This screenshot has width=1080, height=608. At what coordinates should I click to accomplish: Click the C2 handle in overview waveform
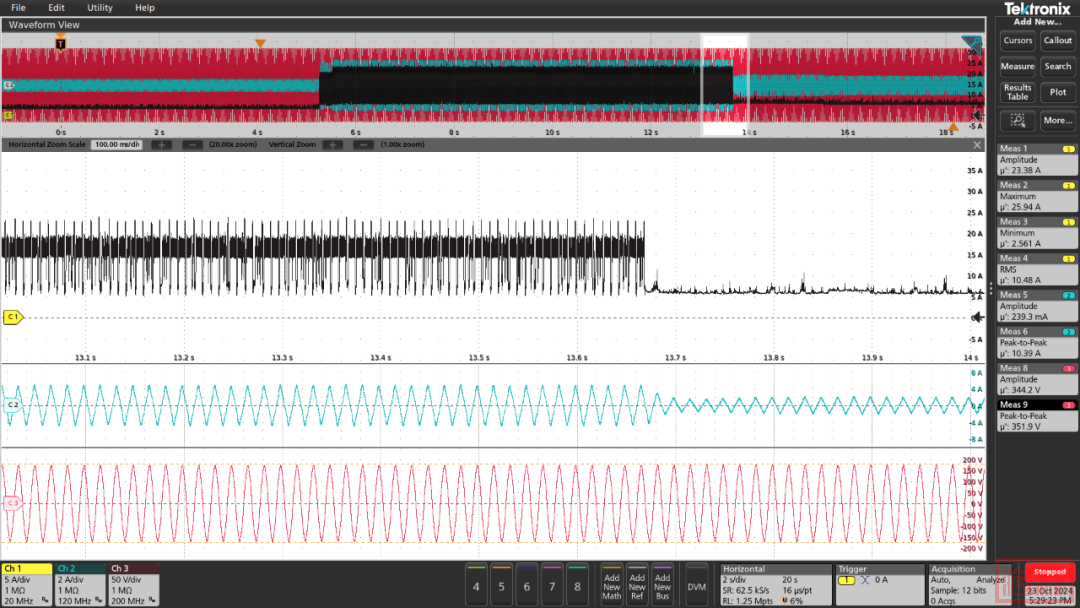pos(8,85)
